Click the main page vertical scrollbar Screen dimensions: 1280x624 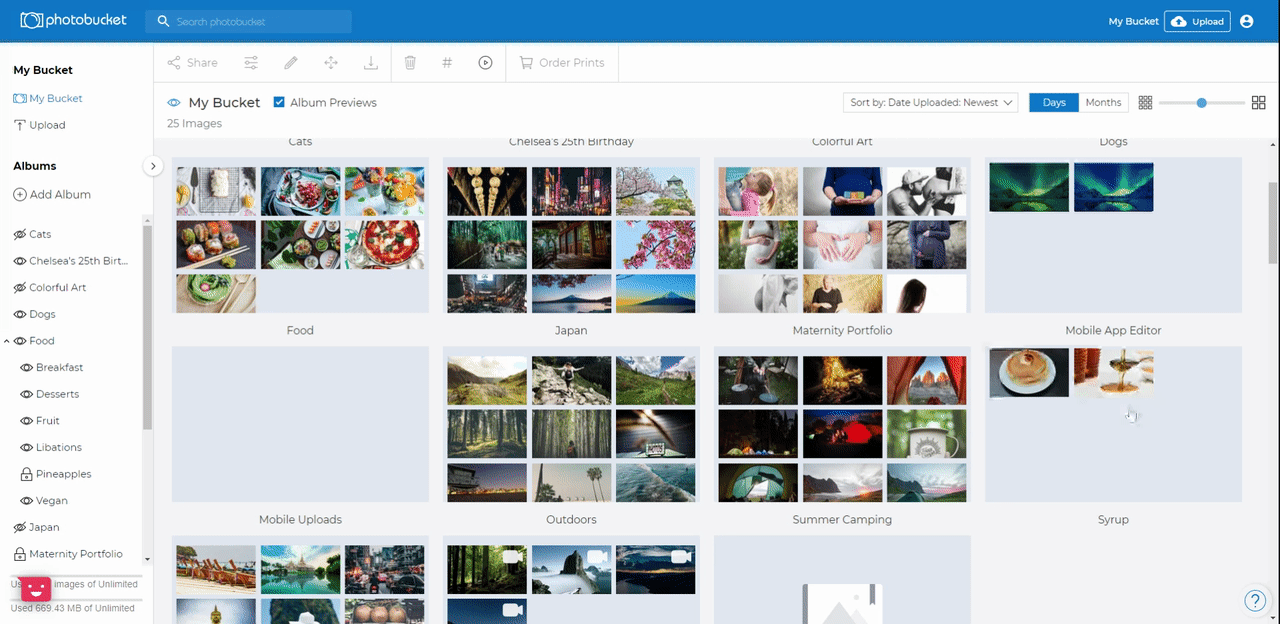point(1273,222)
